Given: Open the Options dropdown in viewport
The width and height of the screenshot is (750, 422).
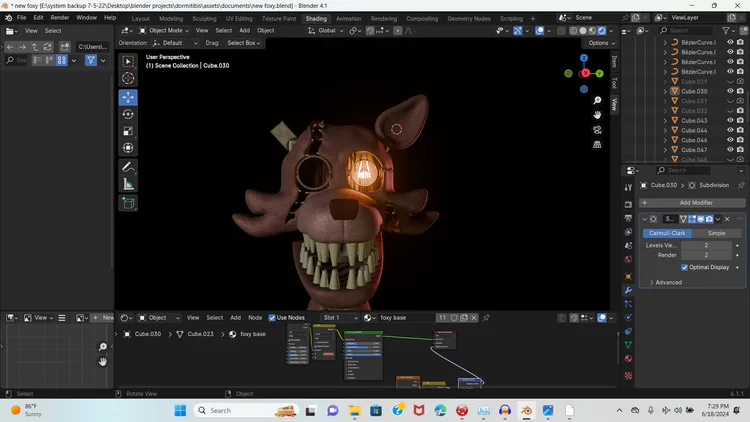Looking at the screenshot, I should [x=601, y=43].
